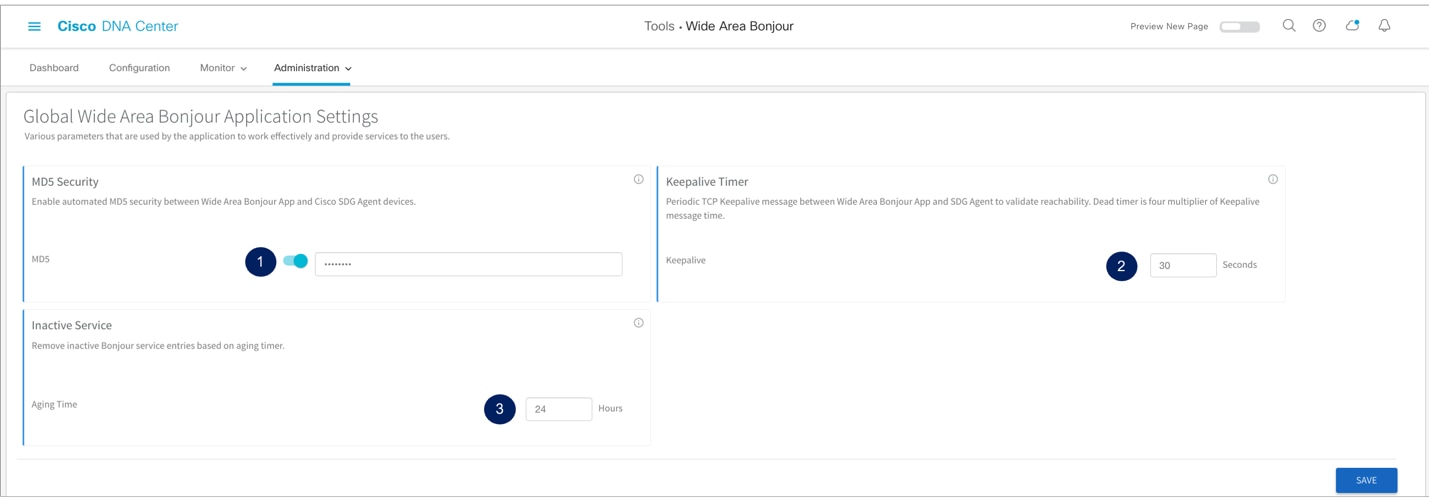The height and width of the screenshot is (501, 1429).
Task: Click the Keepalive Timer info icon
Action: [1273, 180]
